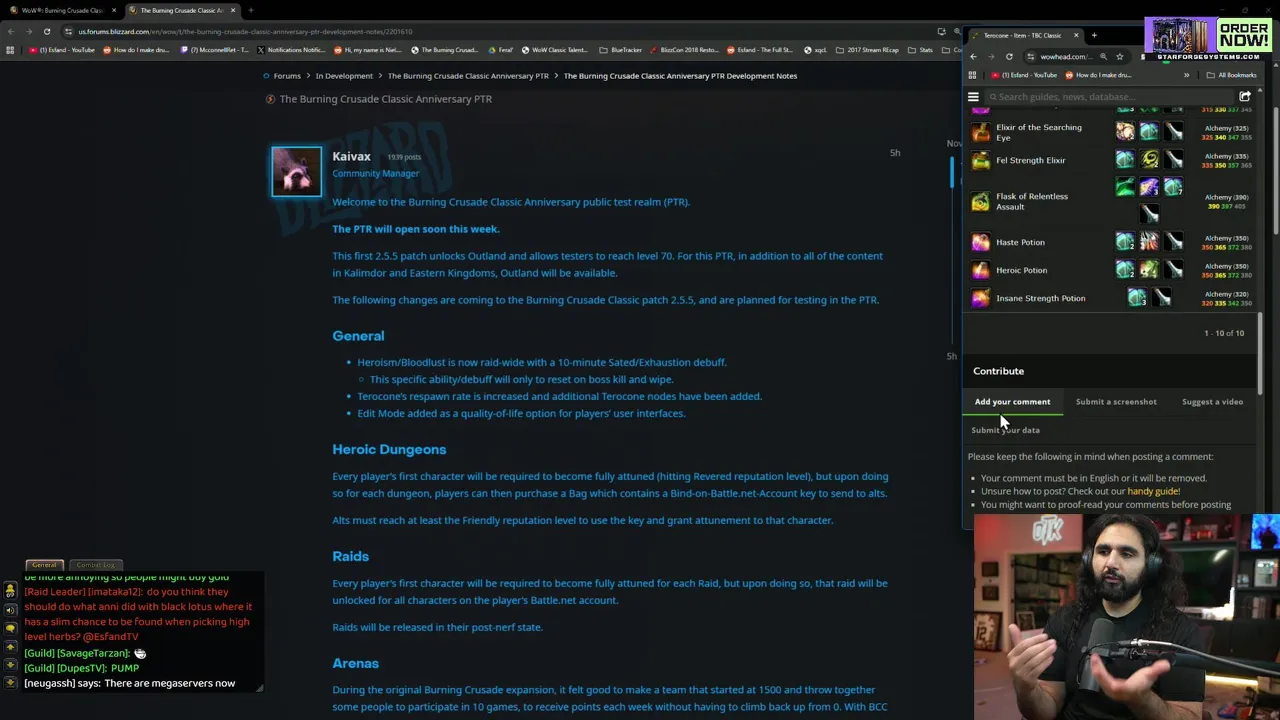Click the forum topic timeline scroller

pyautogui.click(x=952, y=172)
